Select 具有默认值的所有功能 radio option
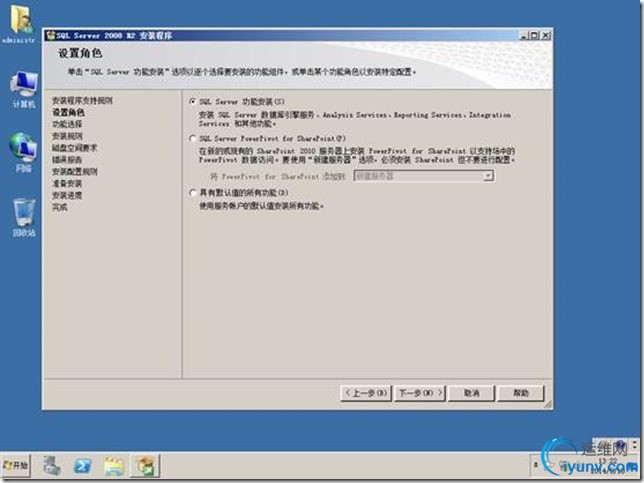This screenshot has width=644, height=483. pyautogui.click(x=193, y=193)
